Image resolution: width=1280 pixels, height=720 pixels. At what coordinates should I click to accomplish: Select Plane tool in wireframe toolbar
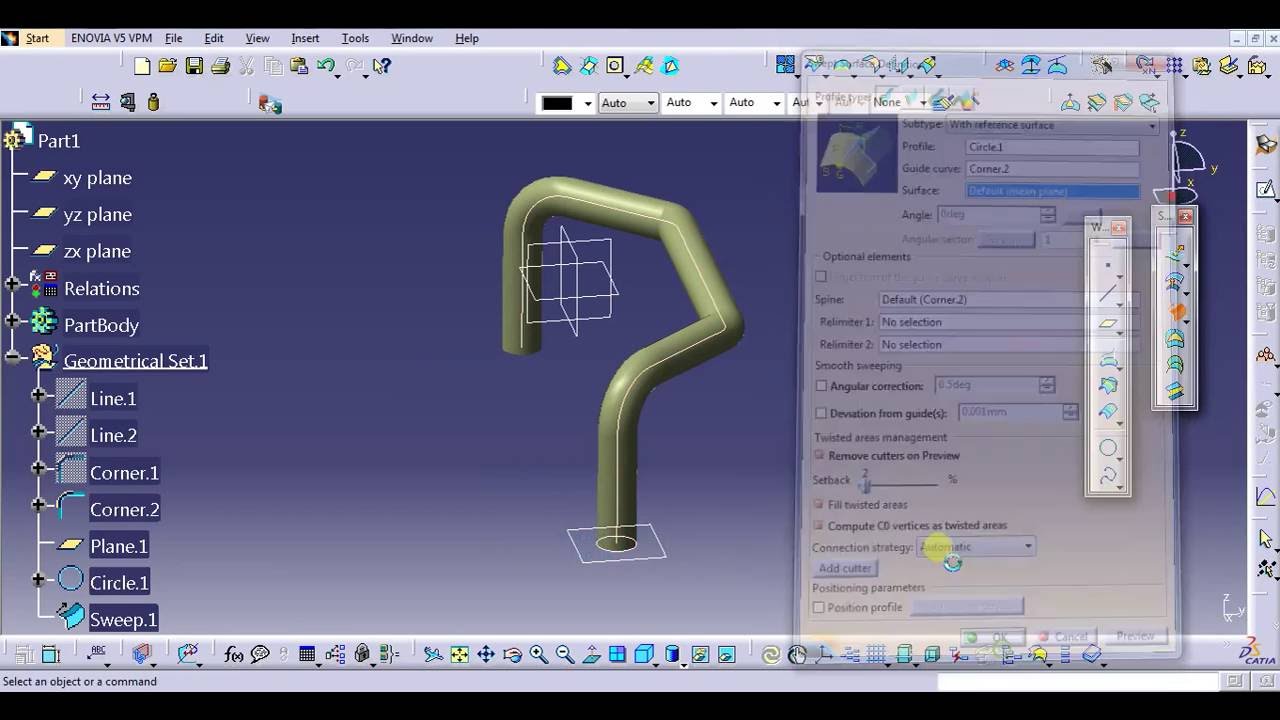tap(1107, 324)
